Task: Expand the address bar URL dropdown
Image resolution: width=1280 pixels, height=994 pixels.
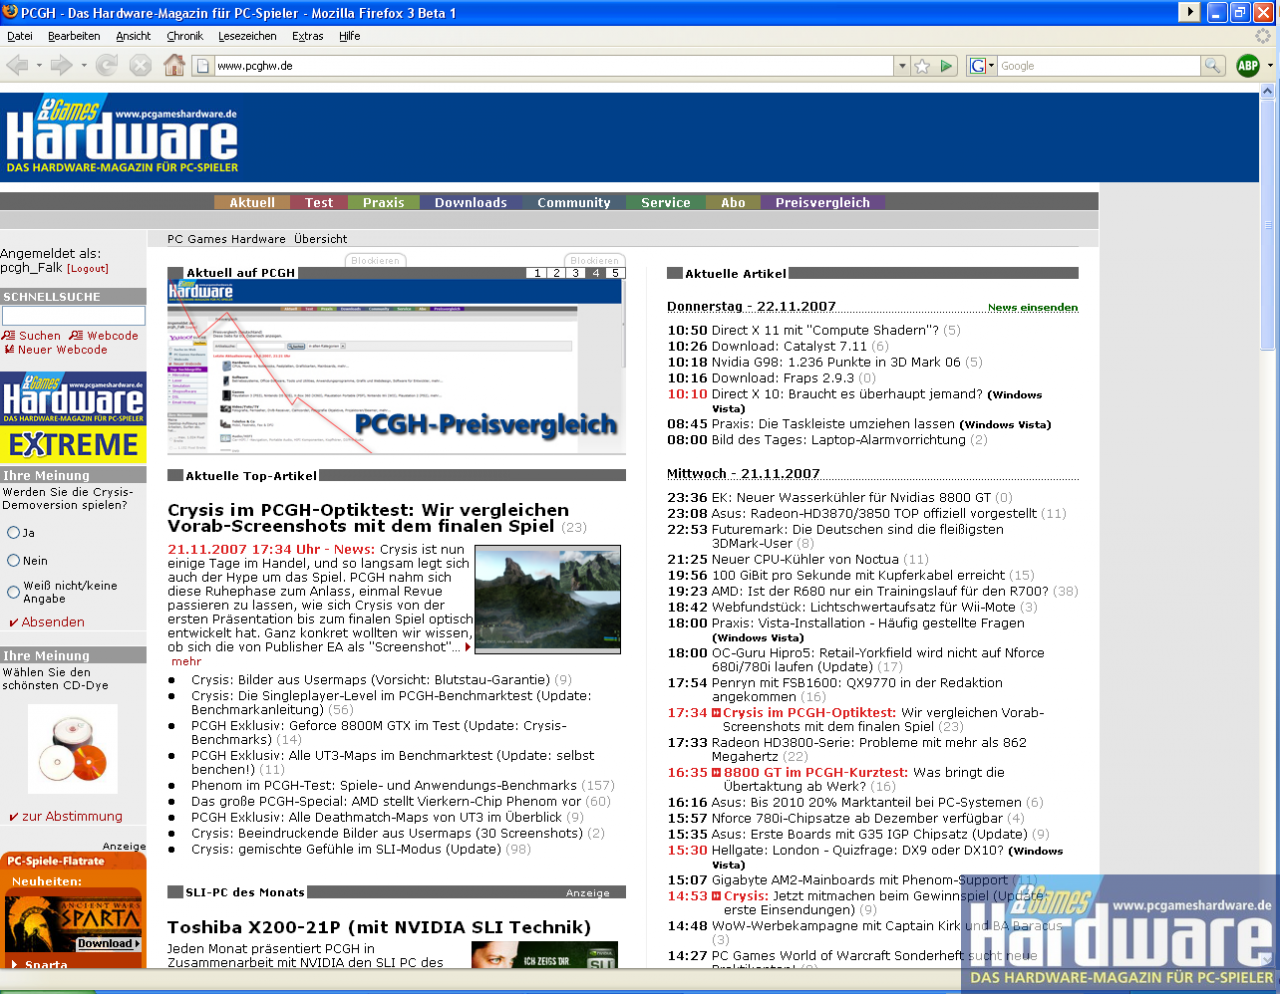Action: click(902, 66)
